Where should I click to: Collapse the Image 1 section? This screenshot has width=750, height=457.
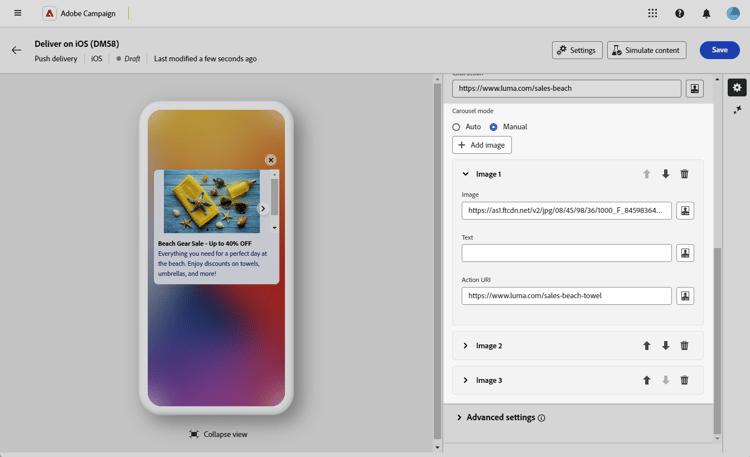tap(465, 174)
